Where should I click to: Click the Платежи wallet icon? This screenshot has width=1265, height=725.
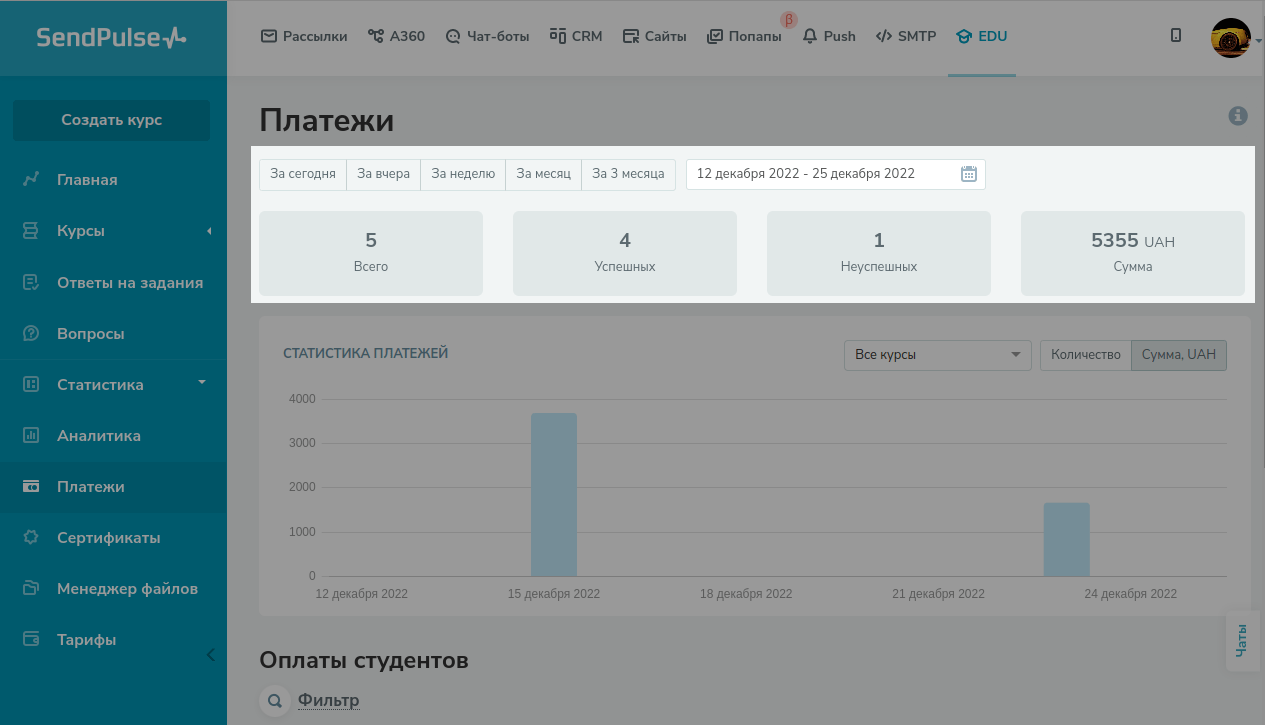pyautogui.click(x=31, y=487)
